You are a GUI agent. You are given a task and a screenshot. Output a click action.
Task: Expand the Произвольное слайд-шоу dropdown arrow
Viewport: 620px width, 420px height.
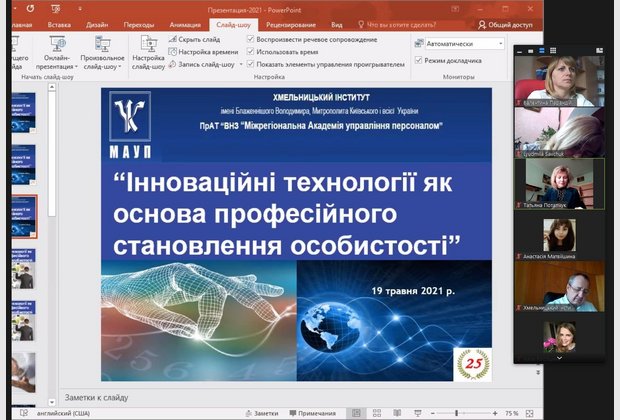pos(119,66)
